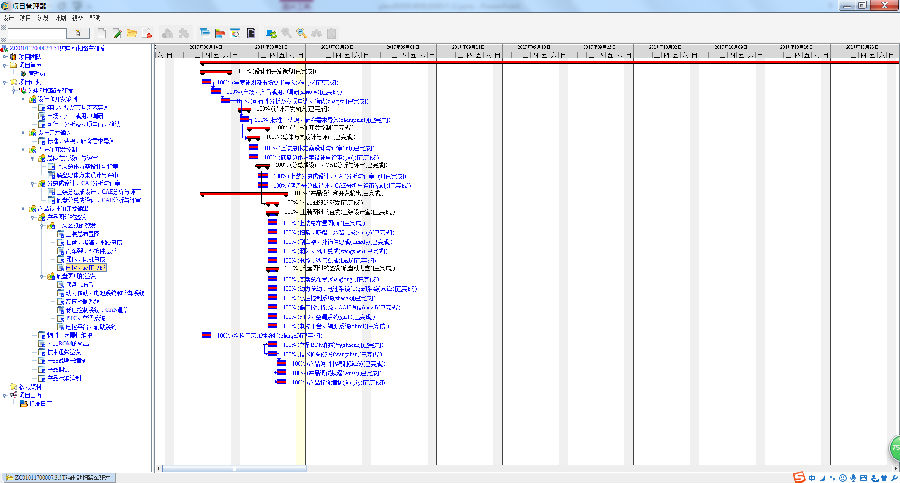Viewport: 900px width, 483px height.
Task: Select the highlighted task item in tree
Action: (85, 268)
